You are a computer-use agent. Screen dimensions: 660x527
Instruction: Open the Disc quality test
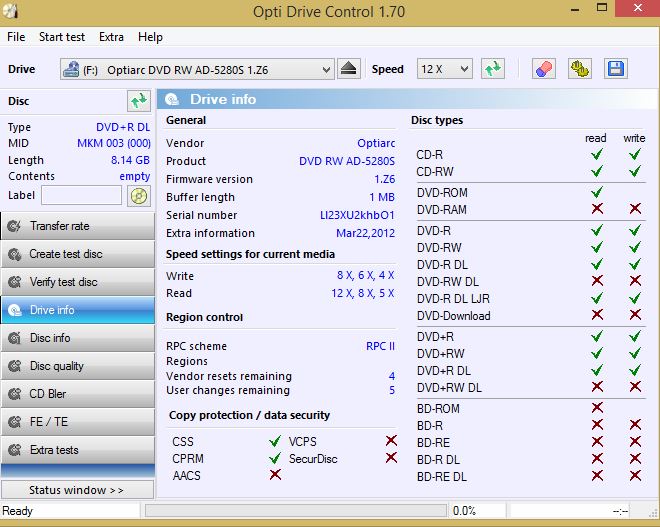click(x=78, y=366)
